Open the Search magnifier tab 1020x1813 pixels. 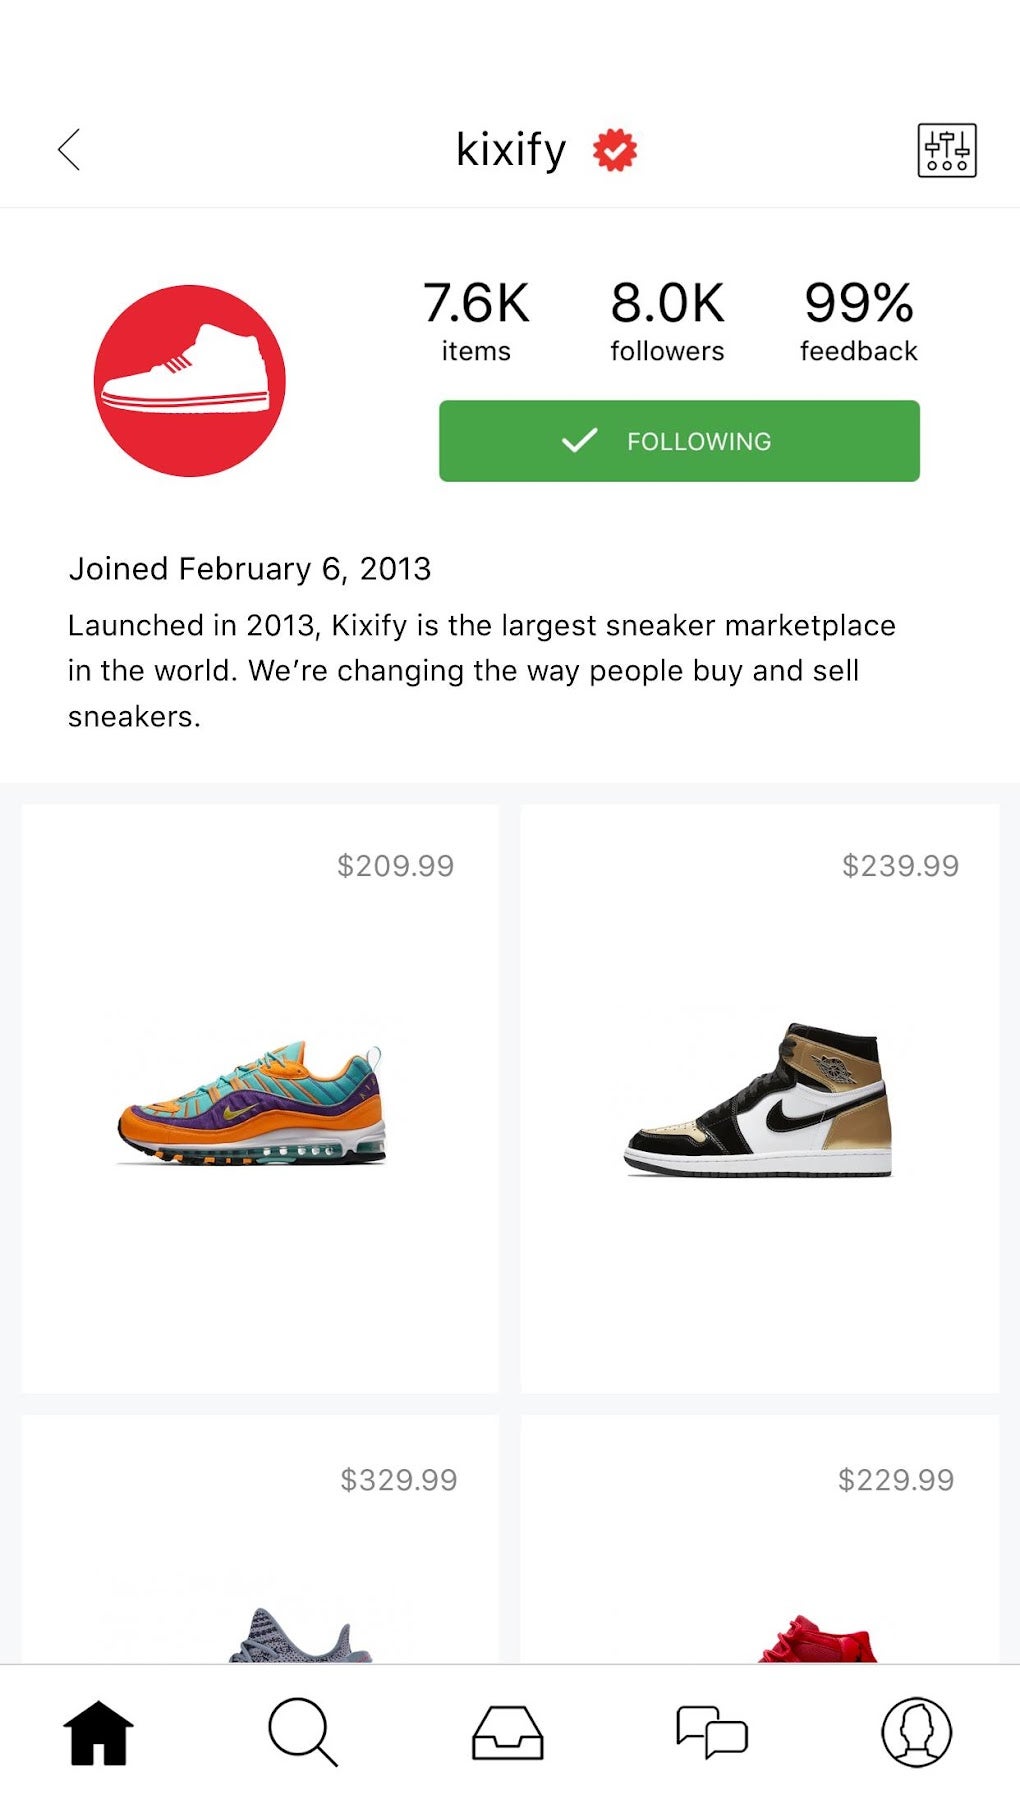(x=302, y=1732)
